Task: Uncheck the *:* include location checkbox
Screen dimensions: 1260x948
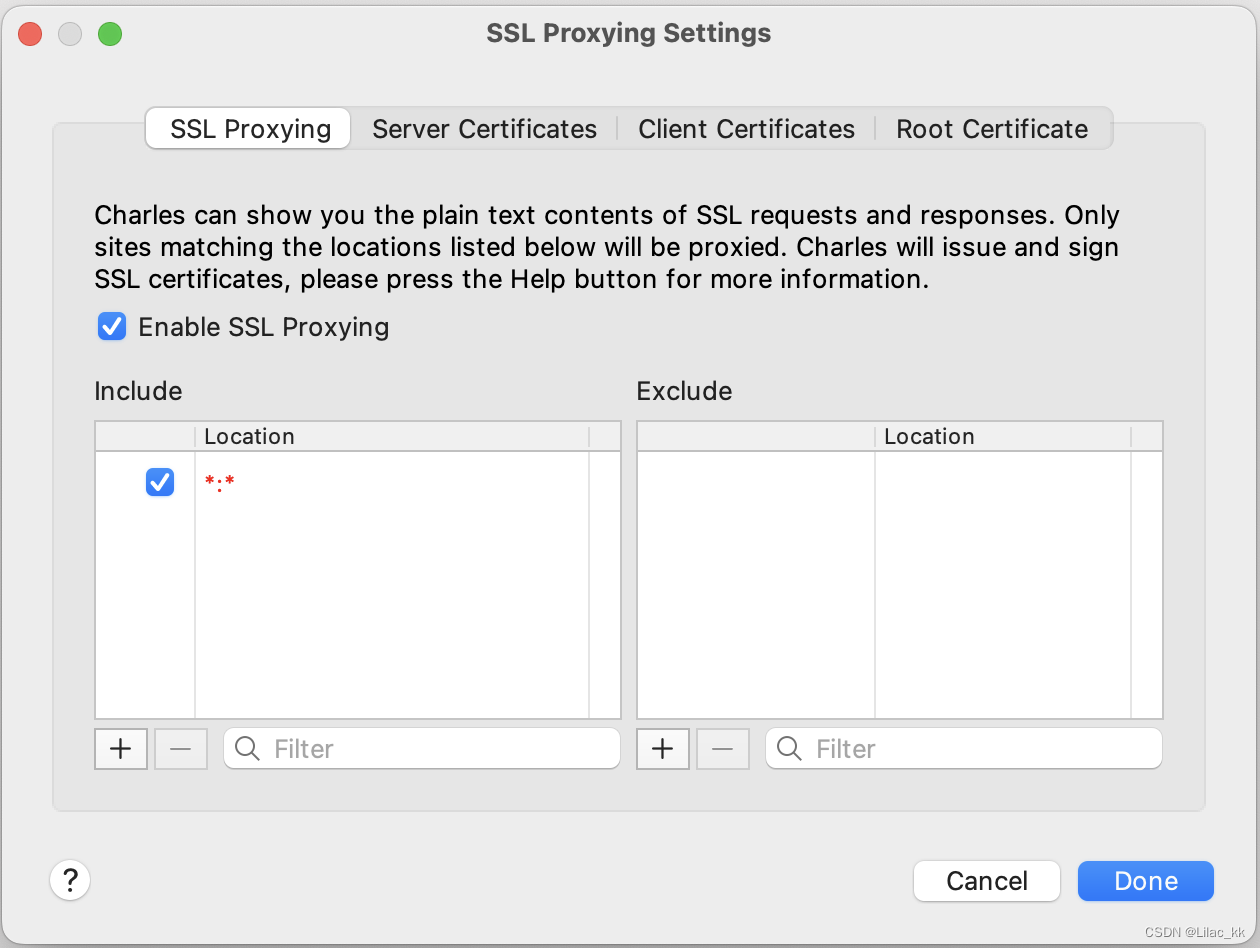Action: coord(160,483)
